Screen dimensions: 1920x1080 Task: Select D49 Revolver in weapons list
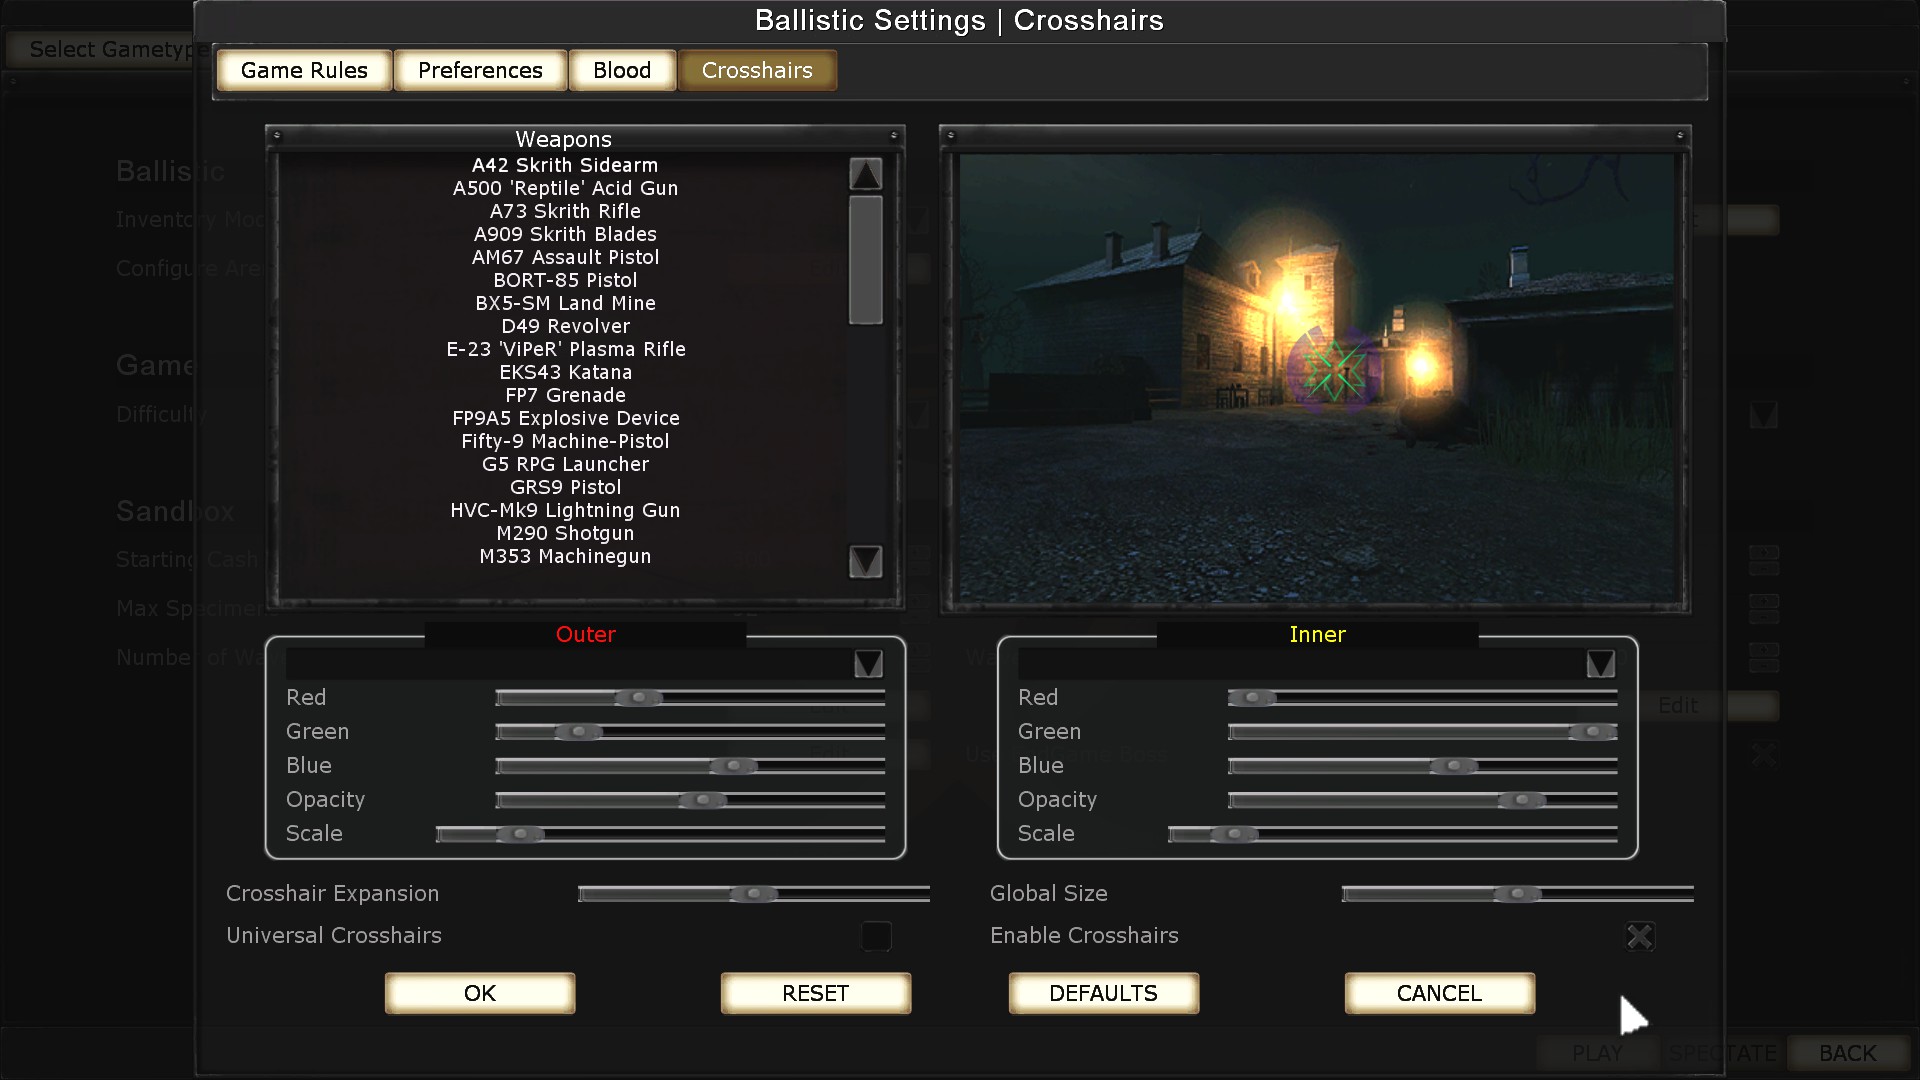pos(565,326)
